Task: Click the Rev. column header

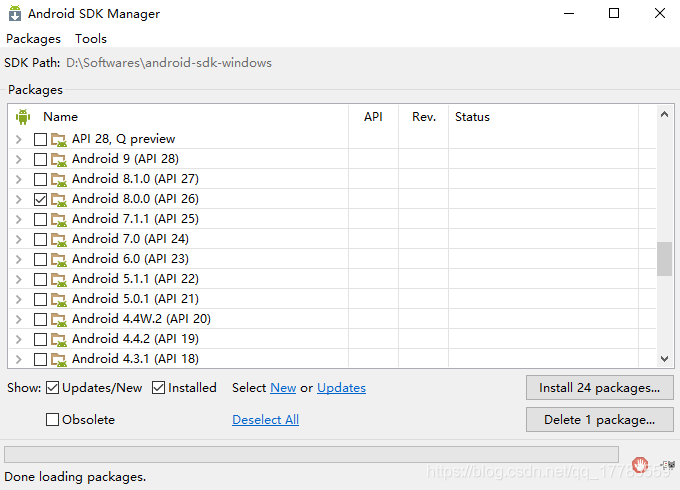Action: 424,117
